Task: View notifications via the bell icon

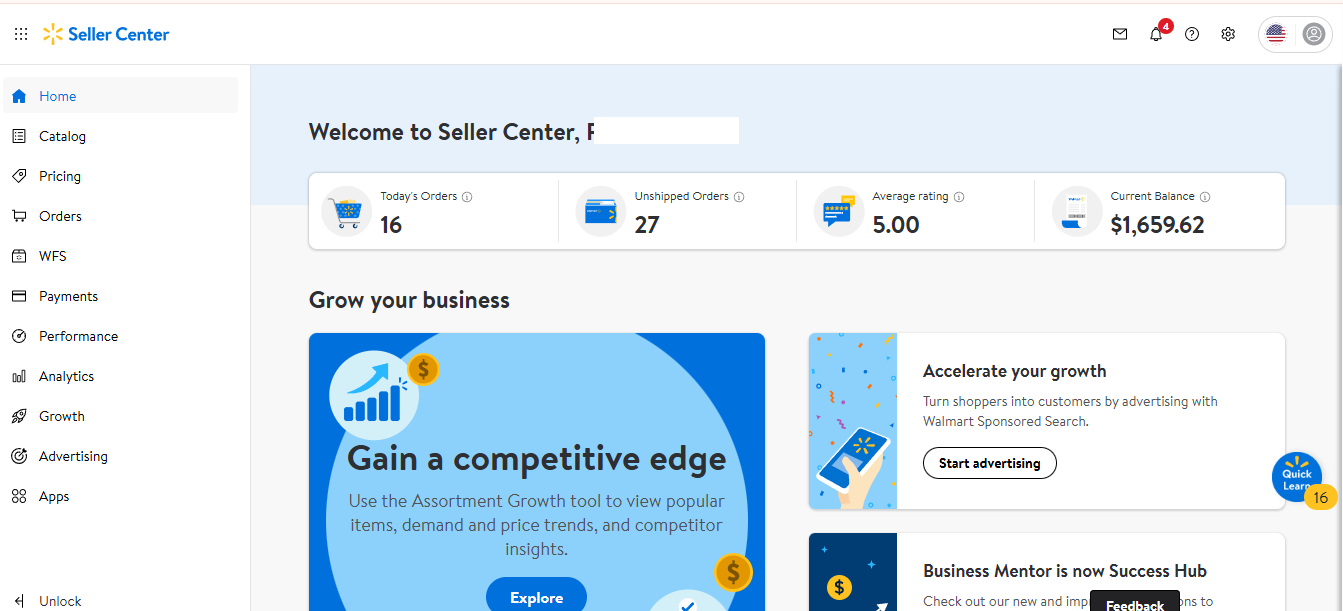Action: click(x=1156, y=34)
